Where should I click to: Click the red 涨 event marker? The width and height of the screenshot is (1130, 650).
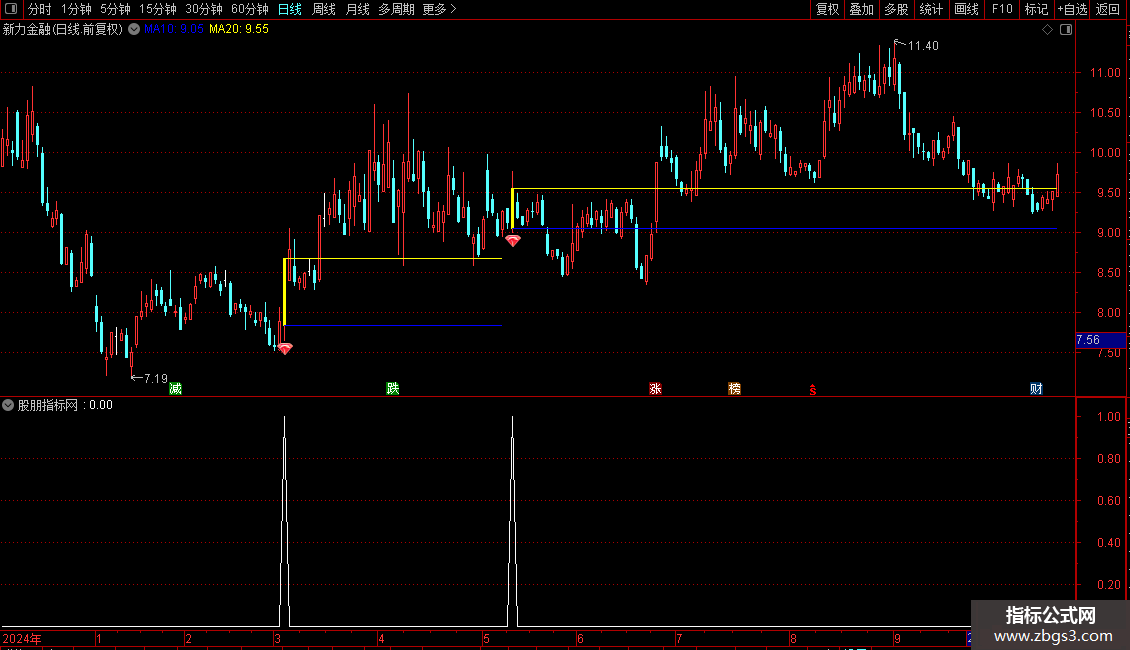(655, 389)
